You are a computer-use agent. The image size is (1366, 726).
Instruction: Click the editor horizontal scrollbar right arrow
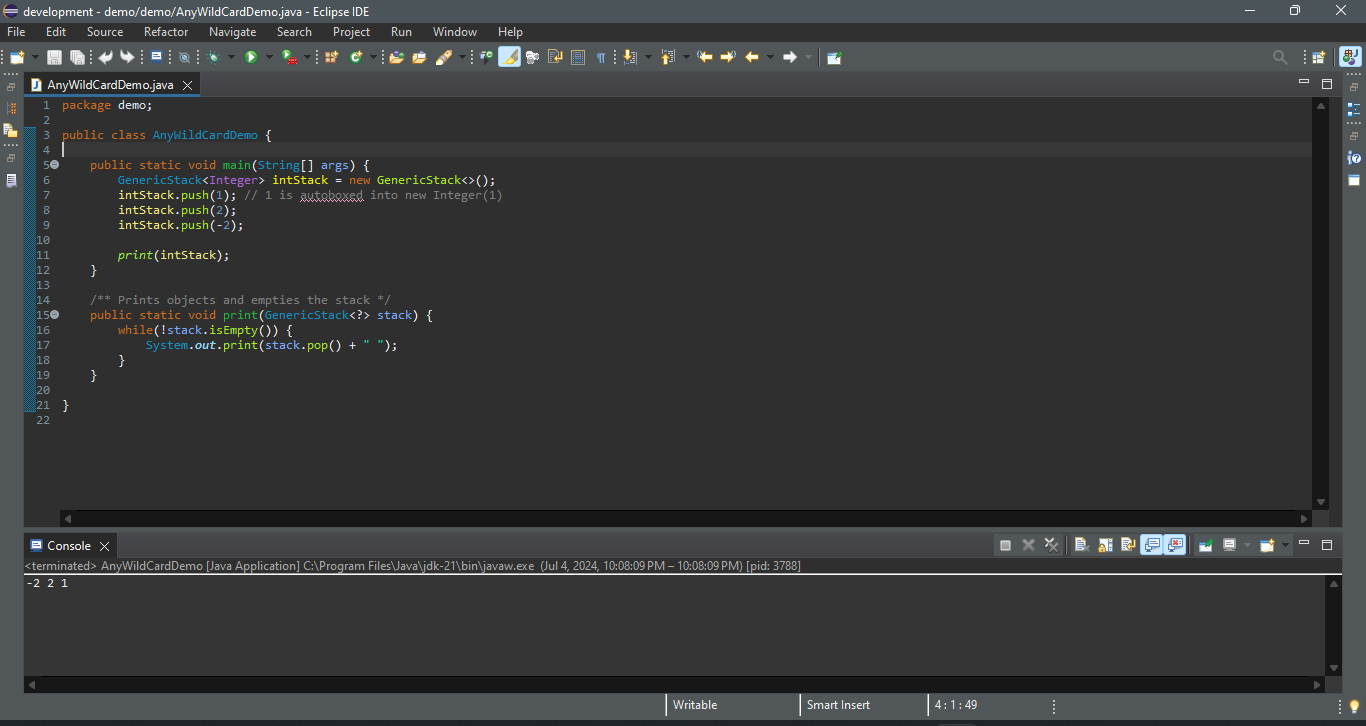pyautogui.click(x=1304, y=519)
